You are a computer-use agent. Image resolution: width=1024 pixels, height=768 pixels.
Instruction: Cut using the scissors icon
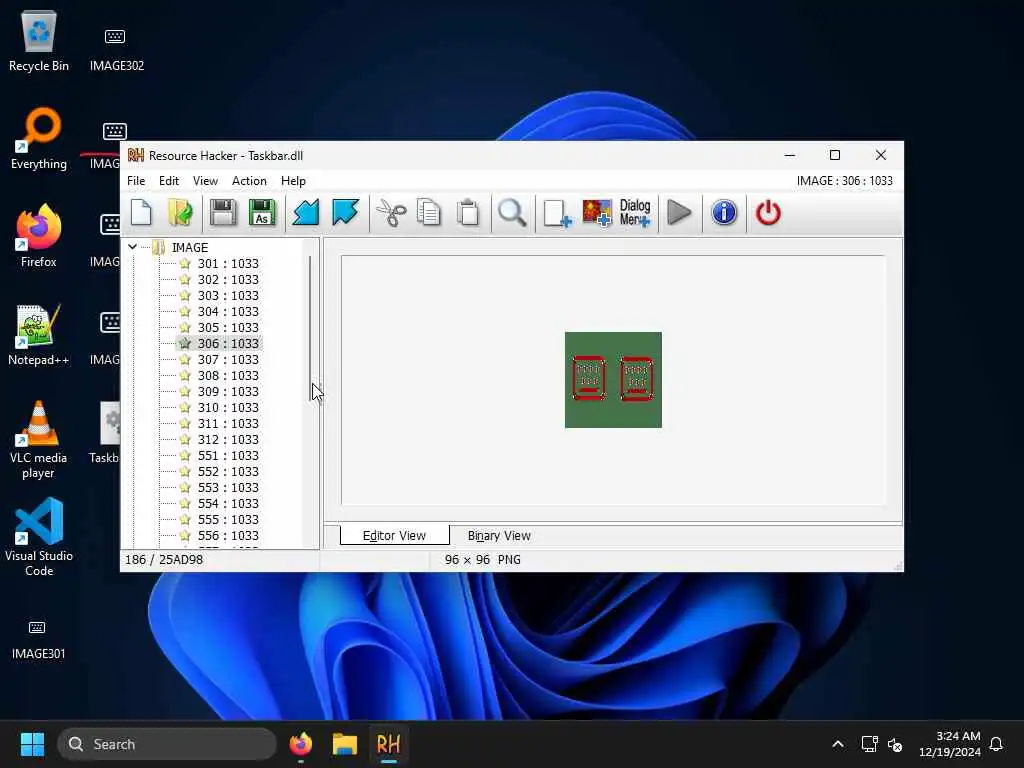point(391,213)
